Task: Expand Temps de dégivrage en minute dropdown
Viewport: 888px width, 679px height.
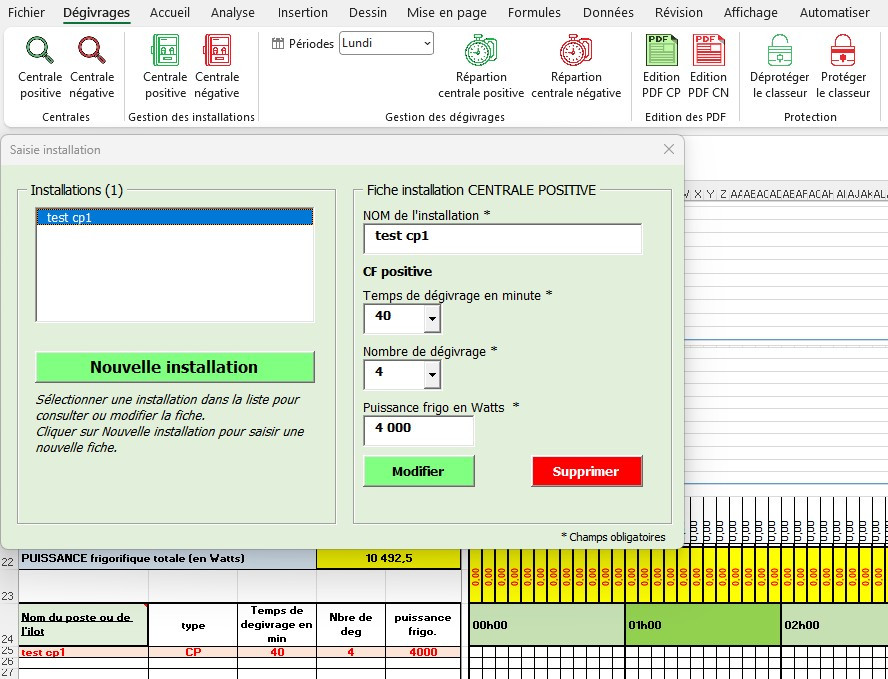Action: [x=431, y=319]
